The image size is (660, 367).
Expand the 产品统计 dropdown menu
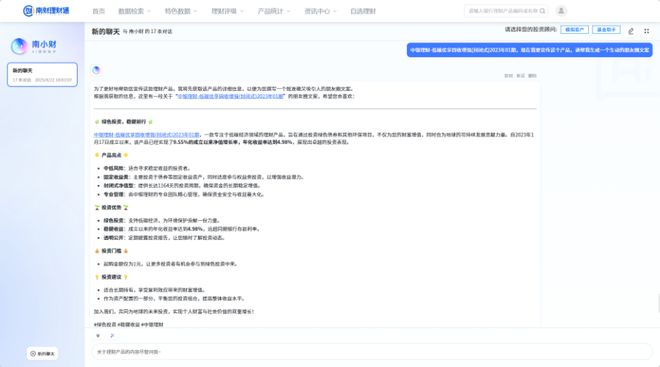point(274,11)
